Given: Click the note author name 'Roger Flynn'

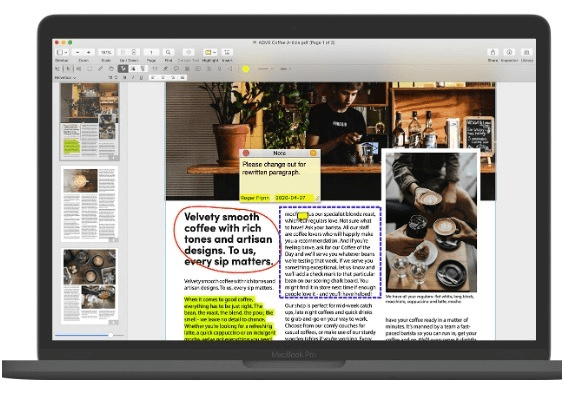Looking at the screenshot, I should pyautogui.click(x=255, y=198).
